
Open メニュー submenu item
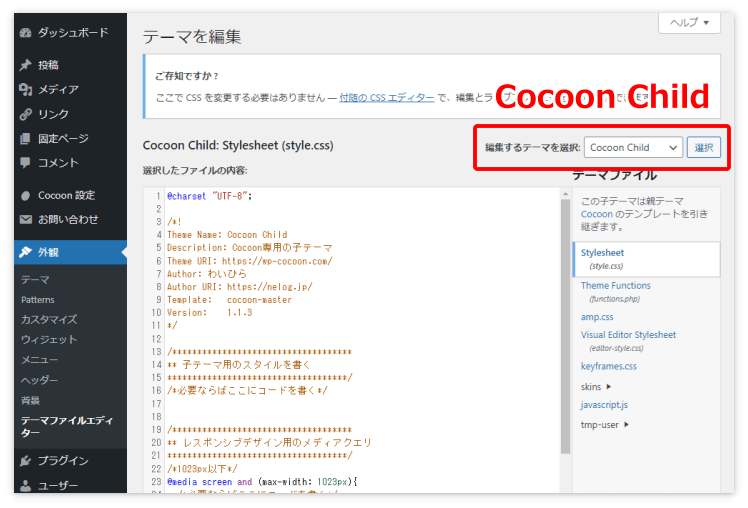click(40, 360)
